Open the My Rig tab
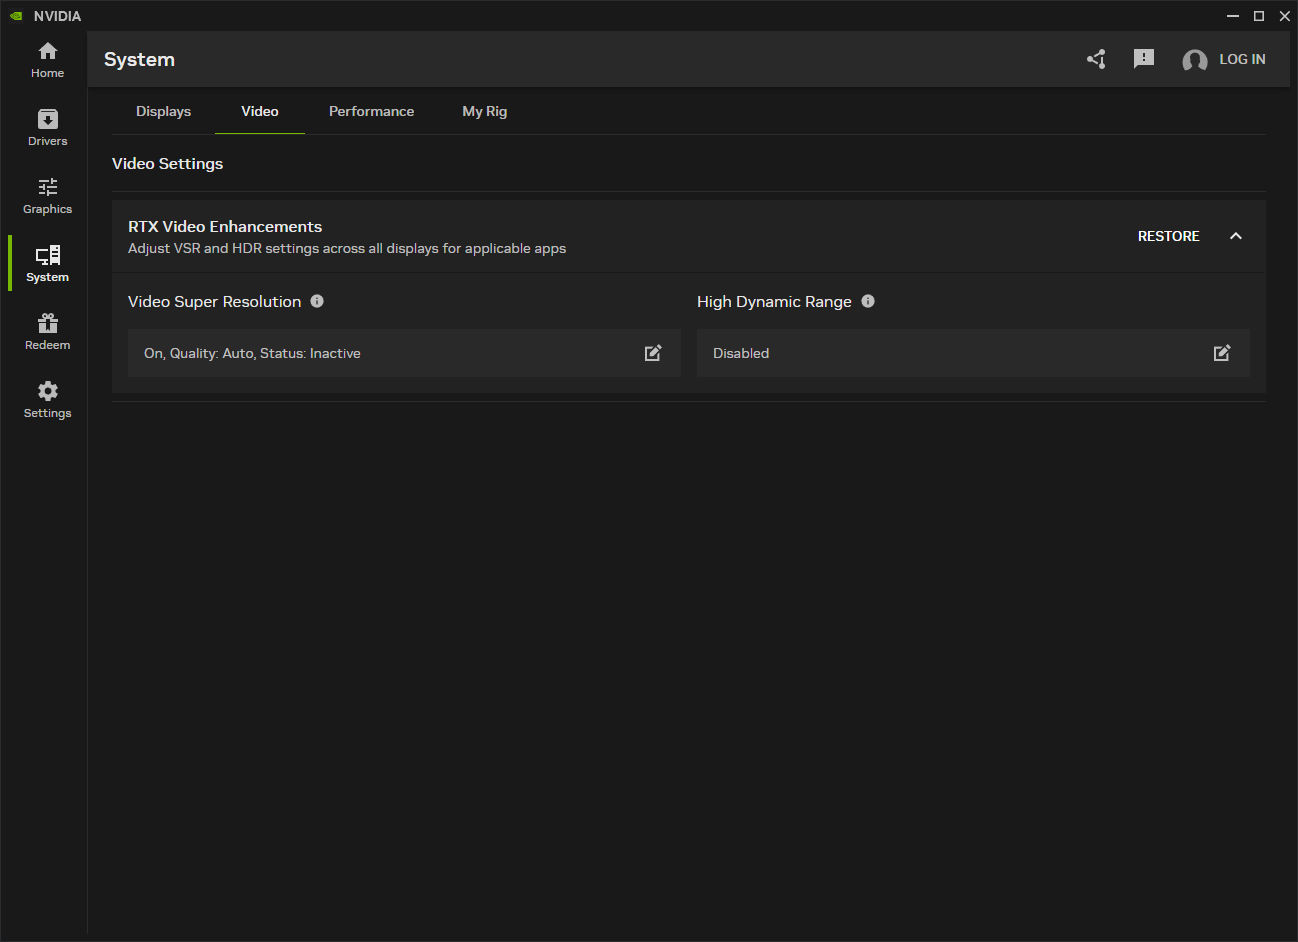 pyautogui.click(x=484, y=111)
